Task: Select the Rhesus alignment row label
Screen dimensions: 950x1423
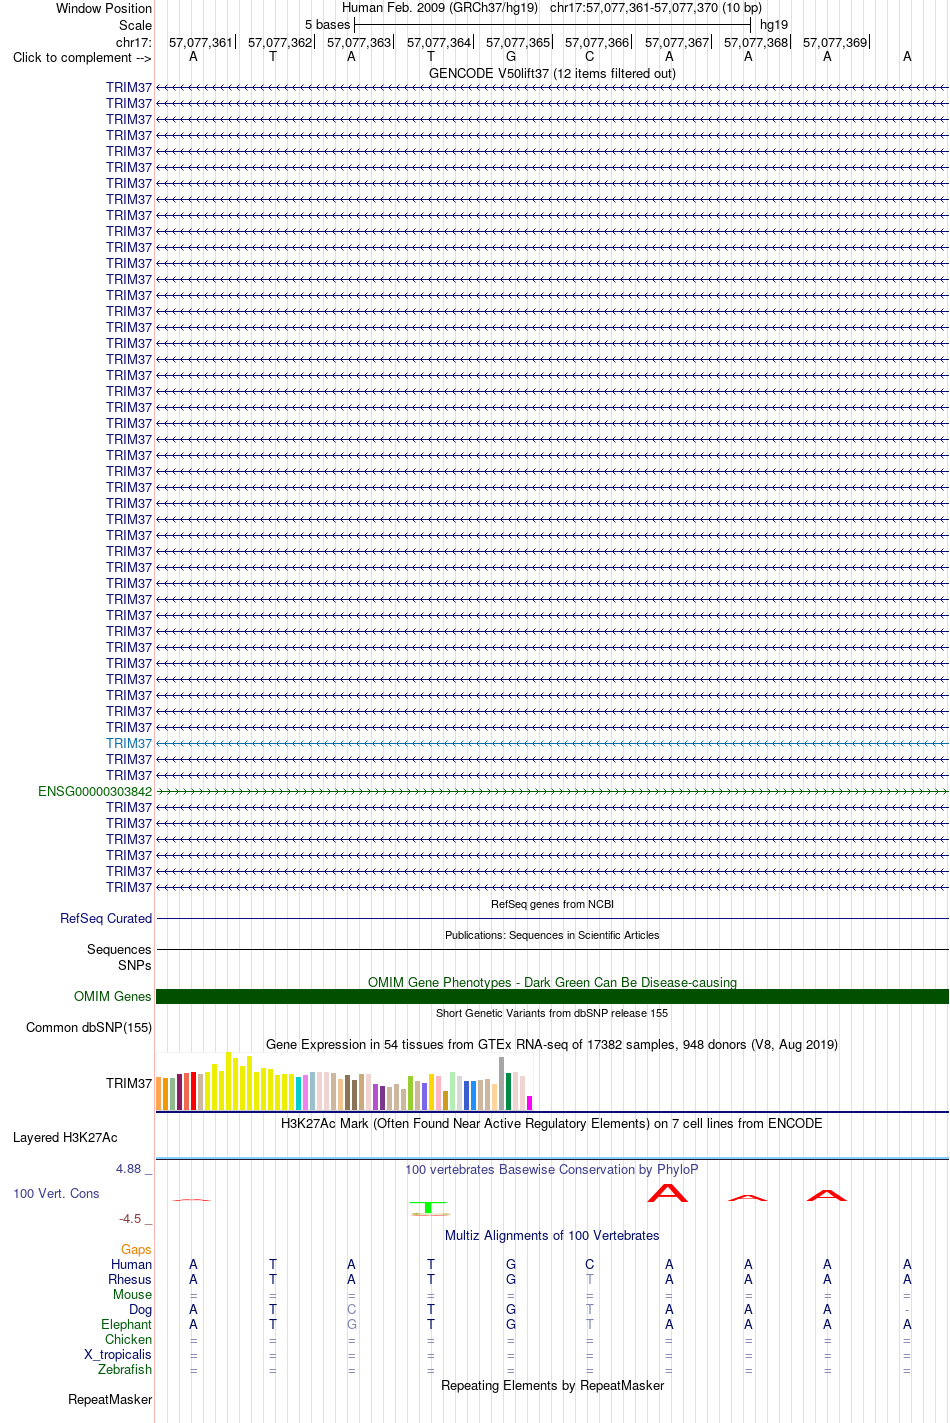Action: [130, 1279]
